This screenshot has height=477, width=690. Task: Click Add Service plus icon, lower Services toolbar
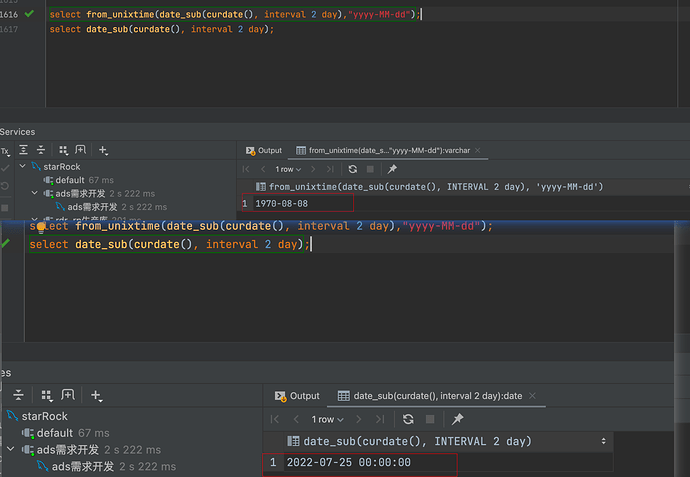point(96,396)
